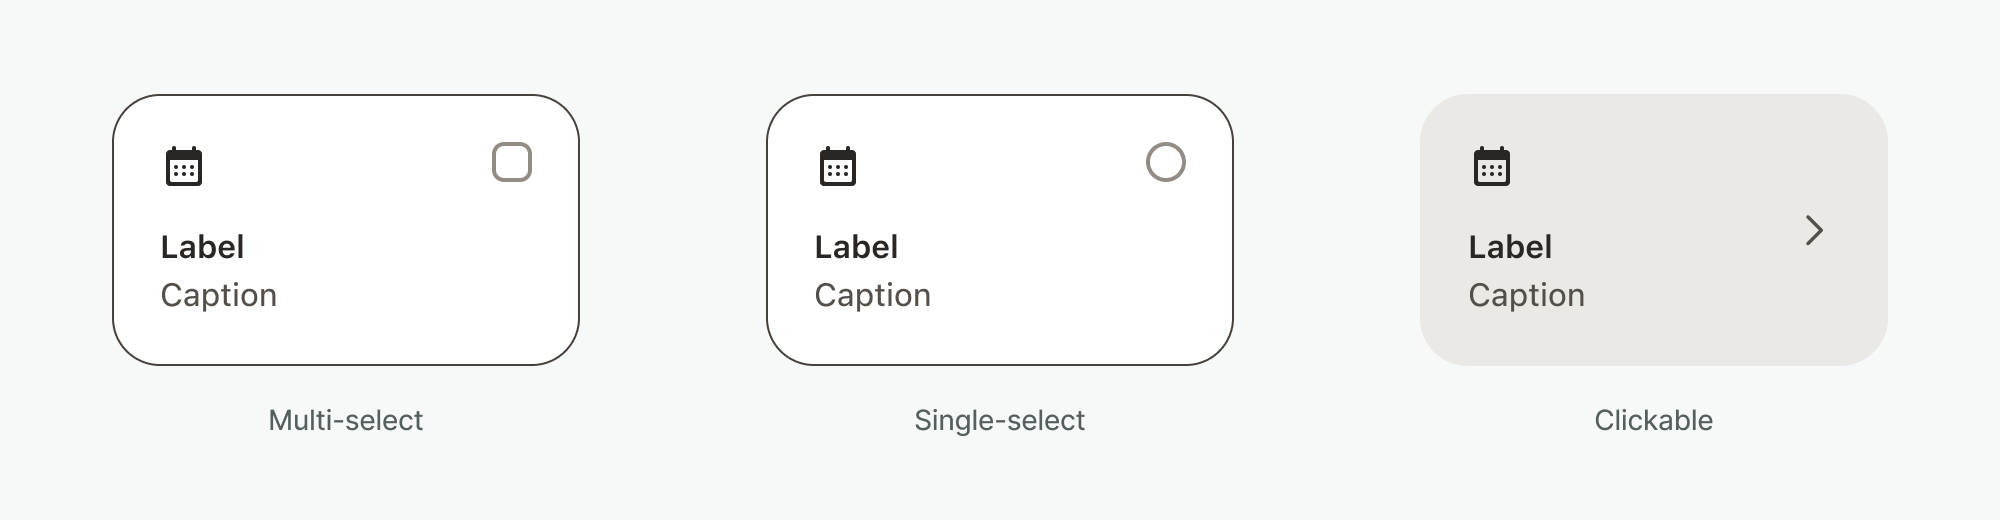The height and width of the screenshot is (520, 2000).
Task: Tick the square checkbox in the Multi-select card
Action: pyautogui.click(x=512, y=162)
